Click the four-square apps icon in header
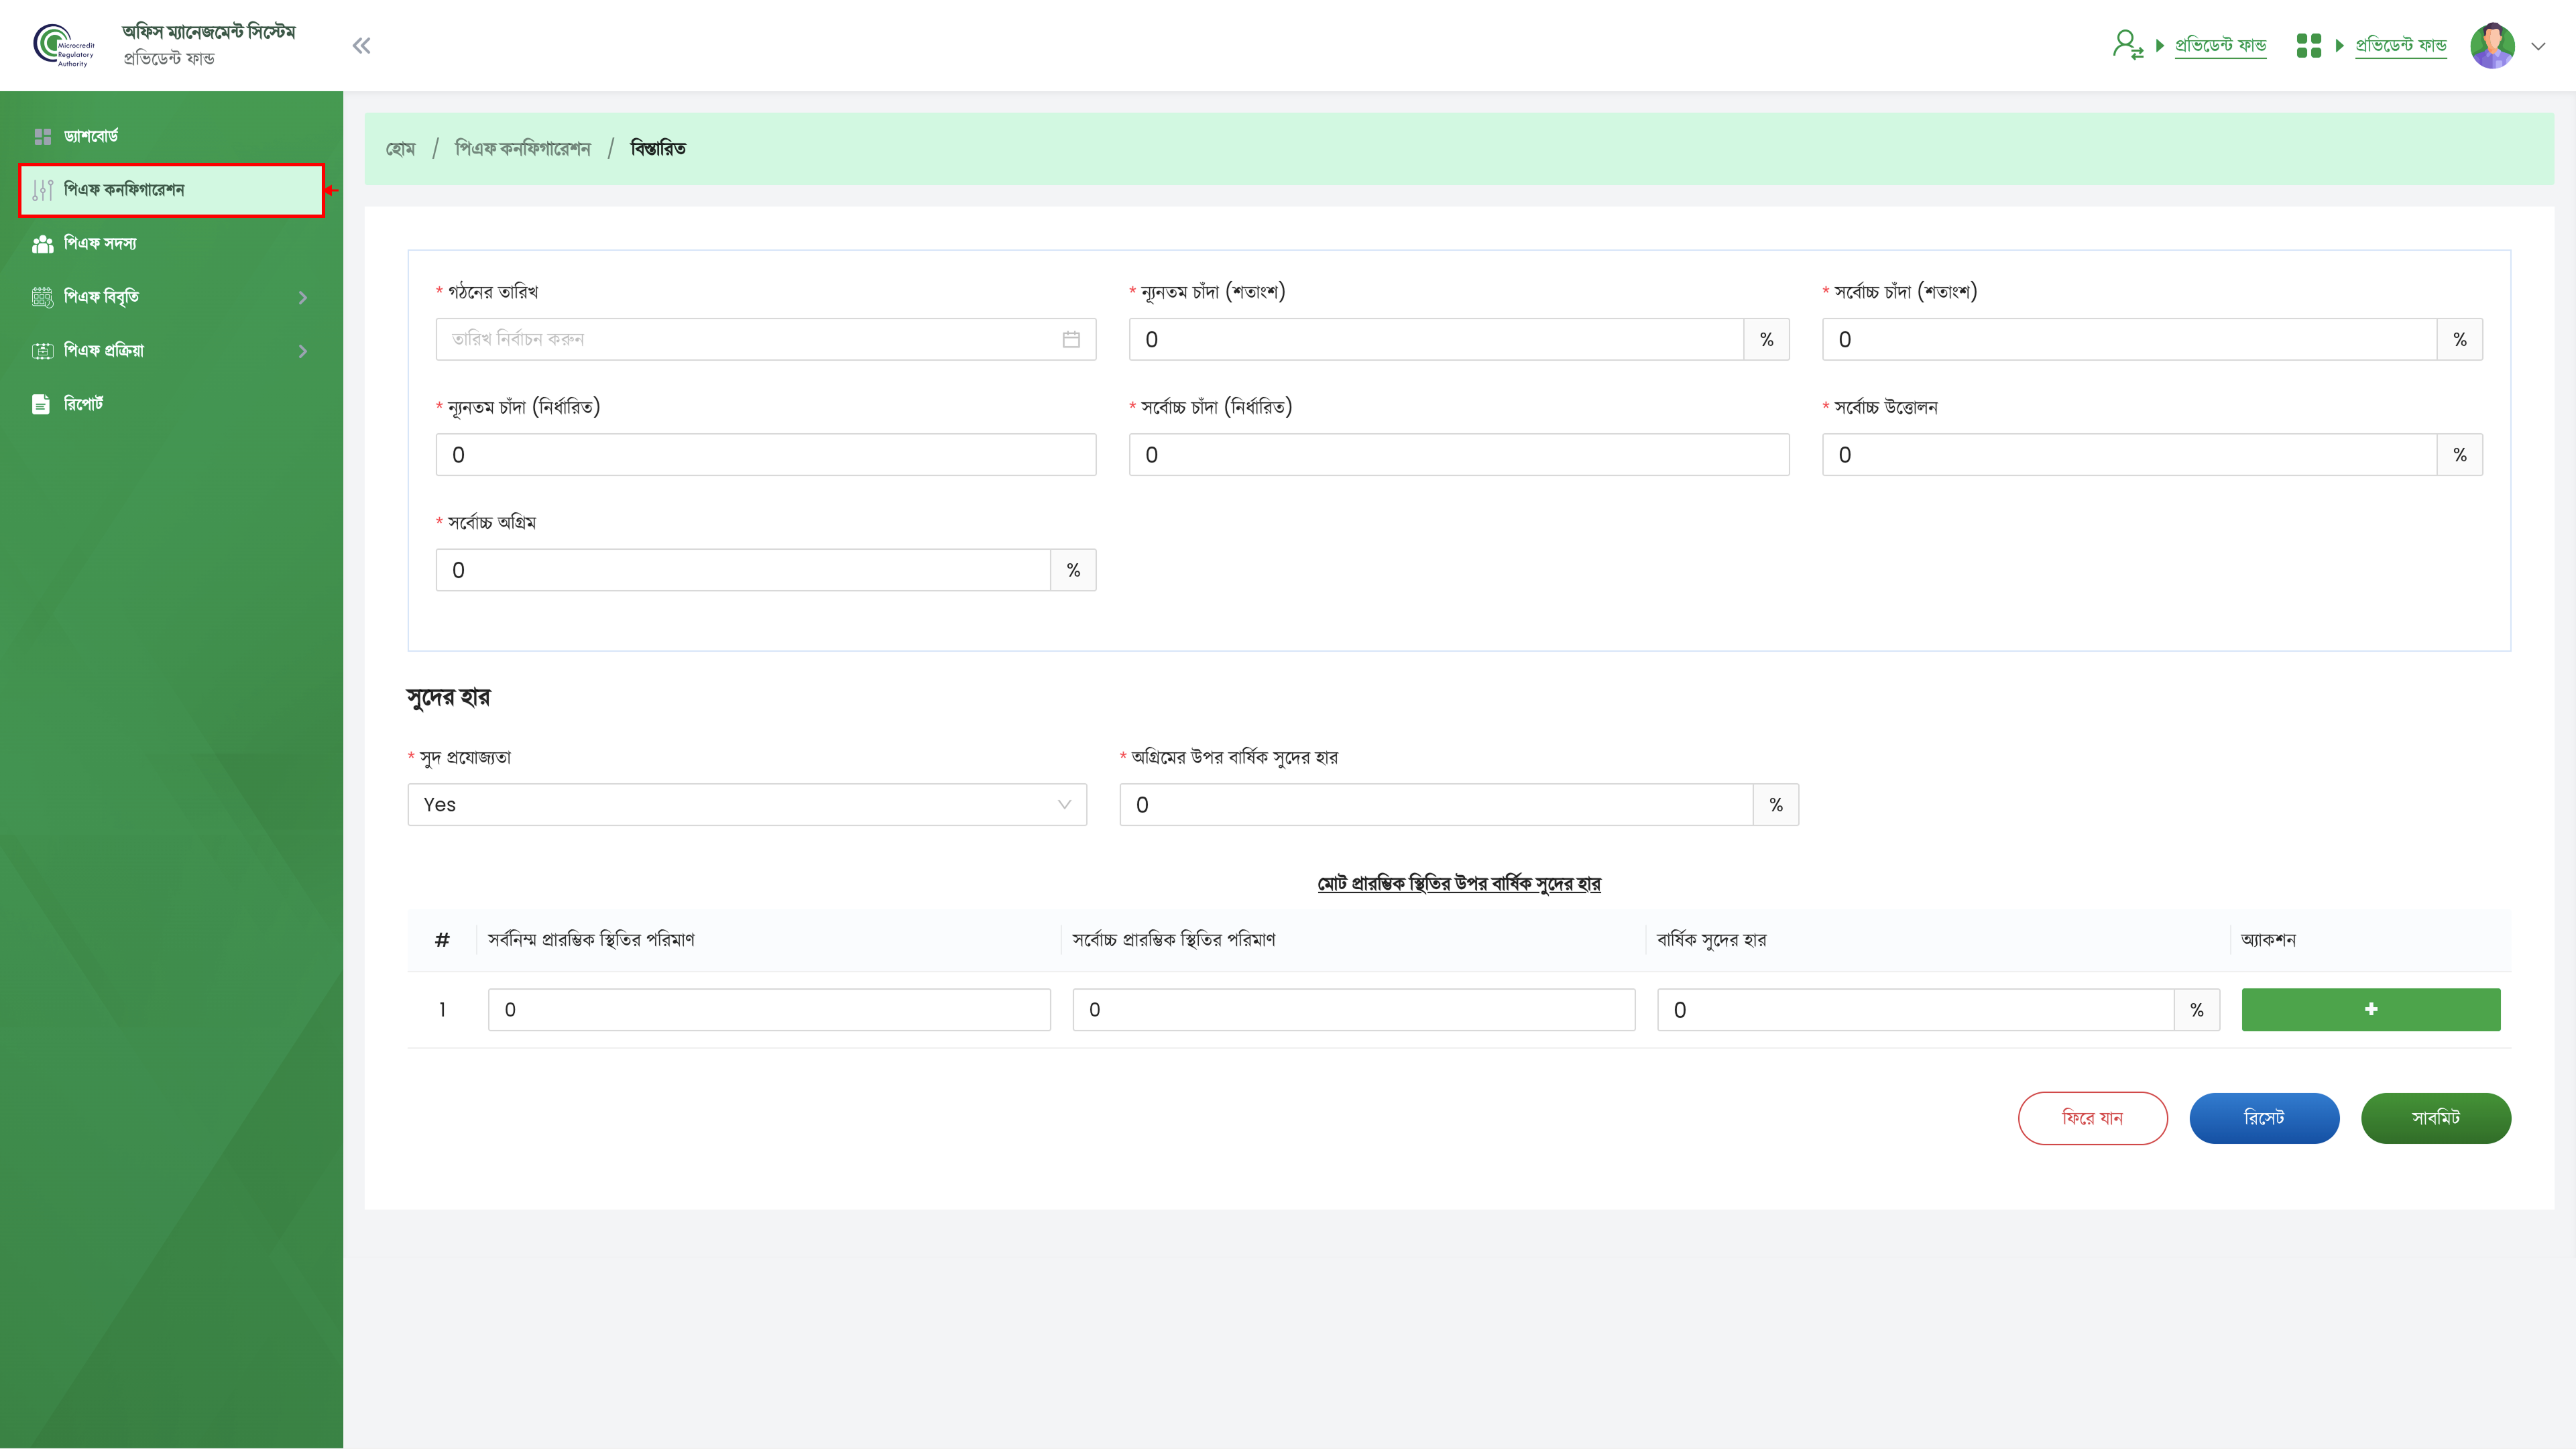Image resolution: width=2576 pixels, height=1449 pixels. (2308, 46)
